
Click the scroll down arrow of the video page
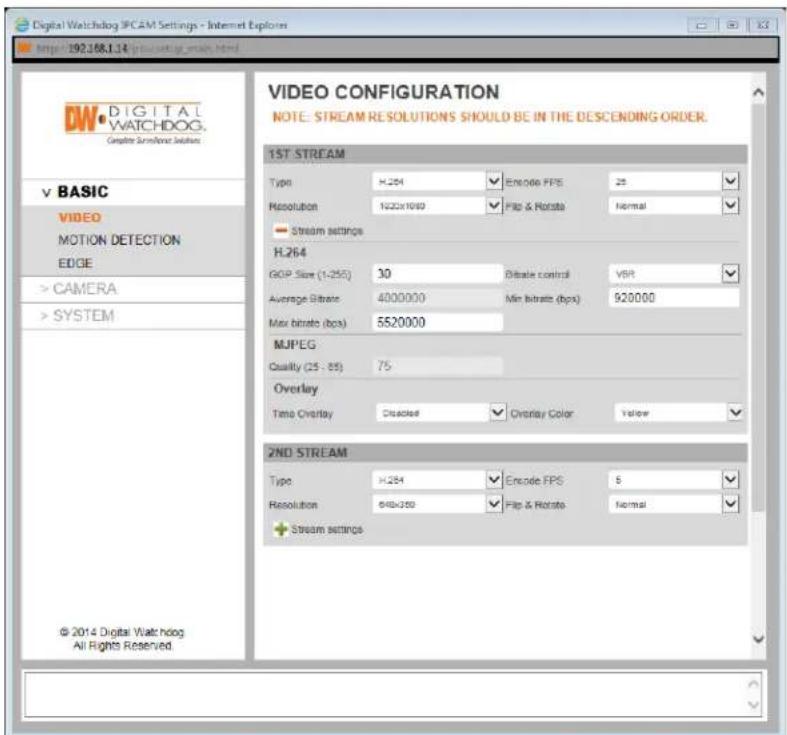758,639
